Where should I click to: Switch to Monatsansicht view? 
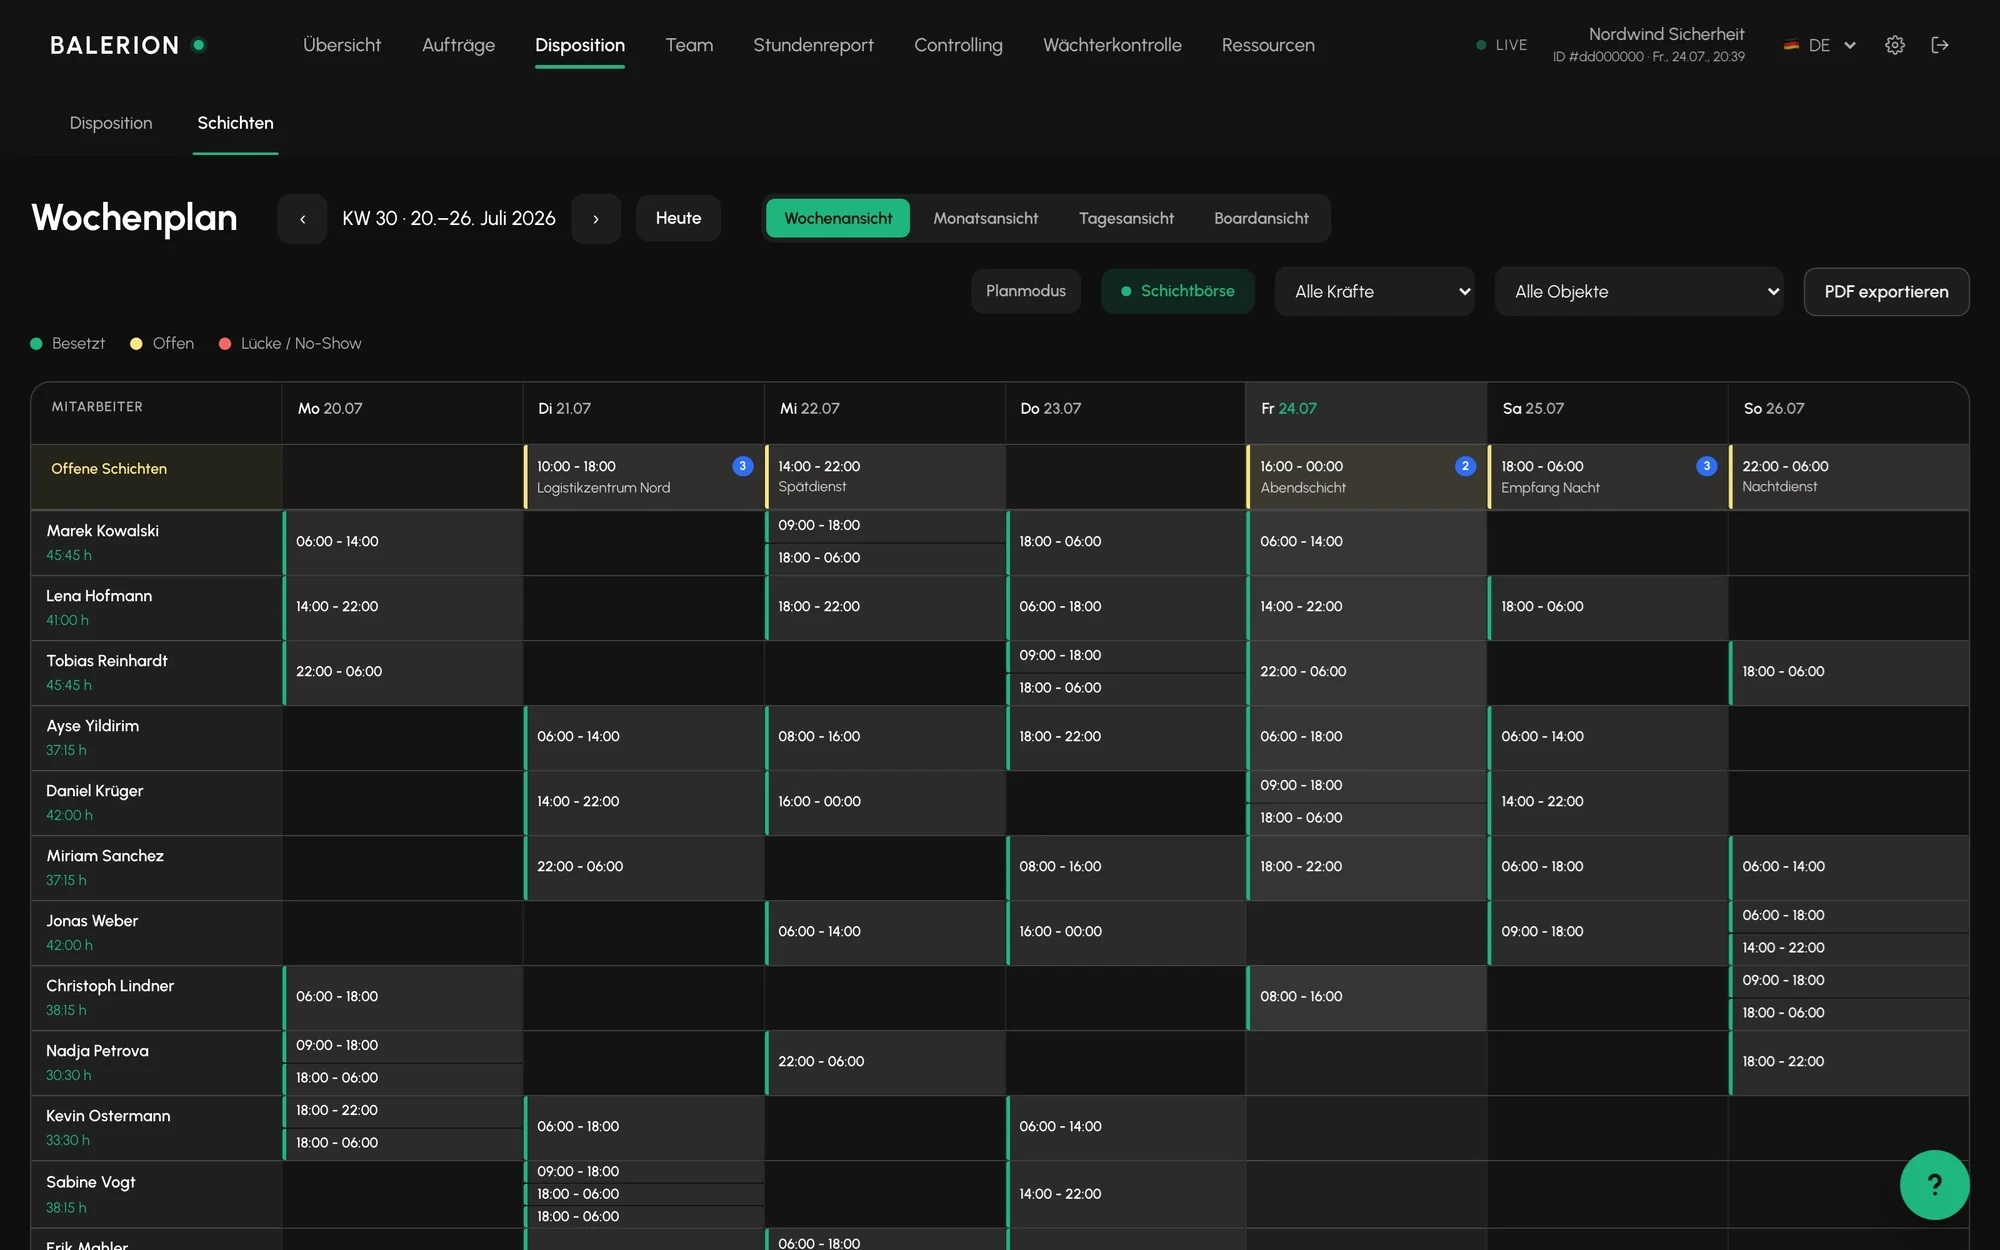pos(985,218)
